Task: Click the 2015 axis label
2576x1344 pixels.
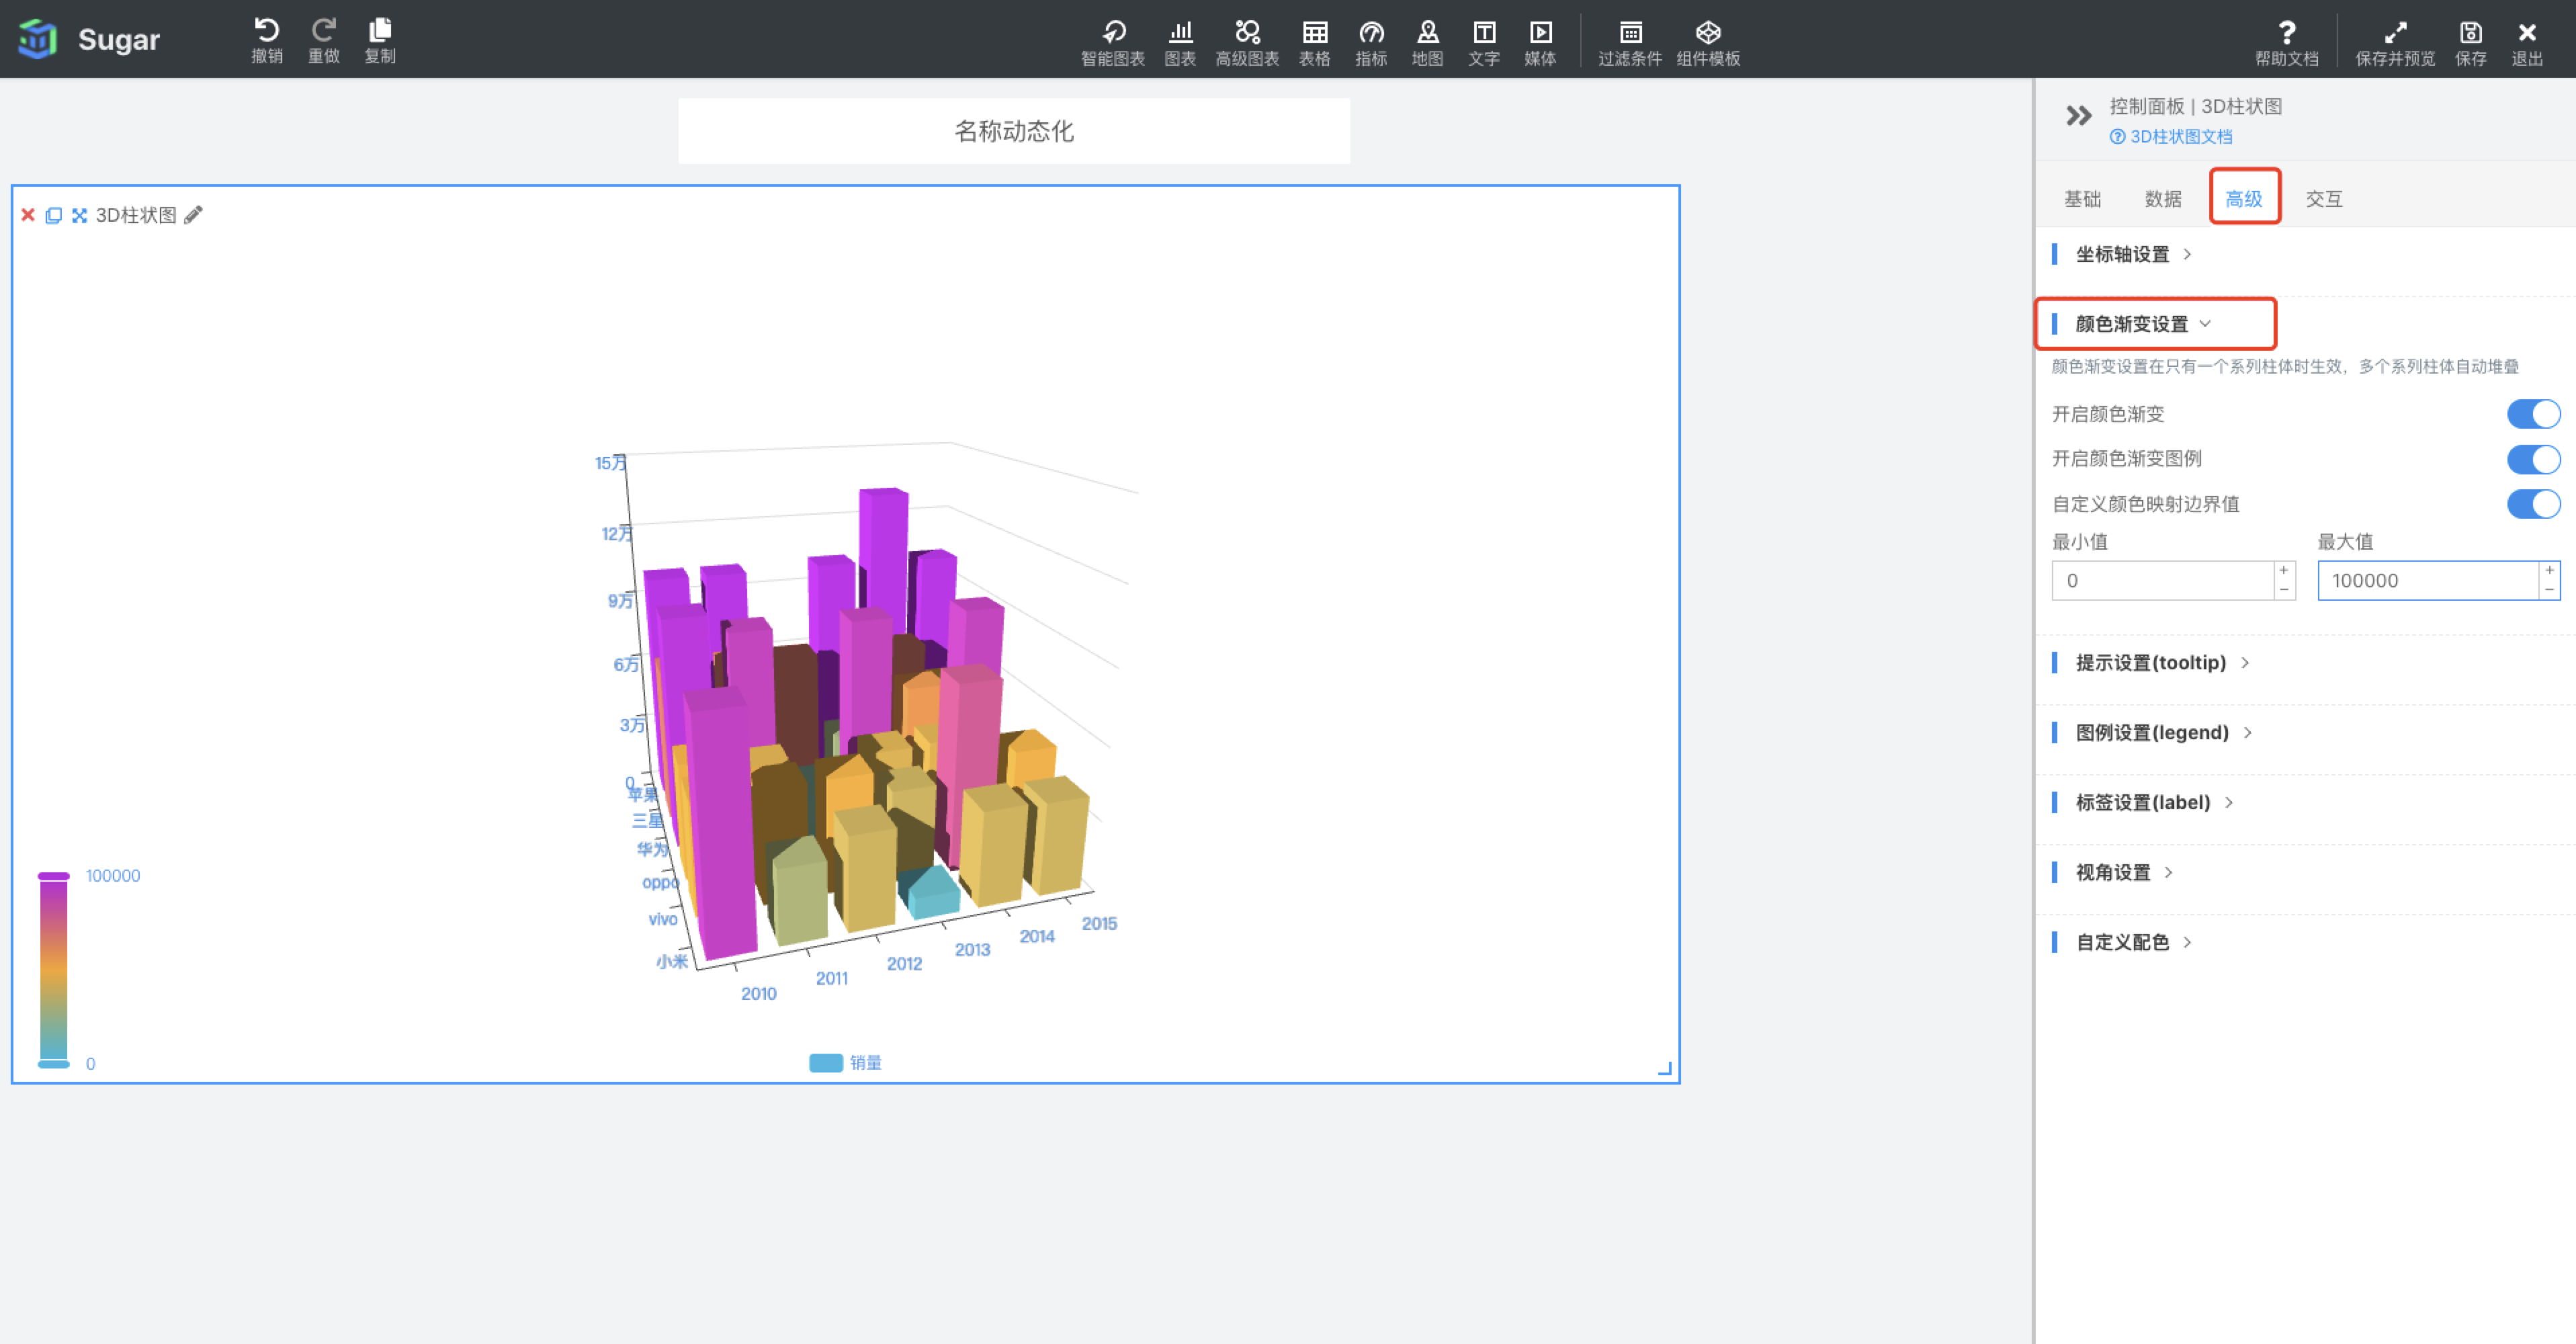Action: click(x=1100, y=924)
